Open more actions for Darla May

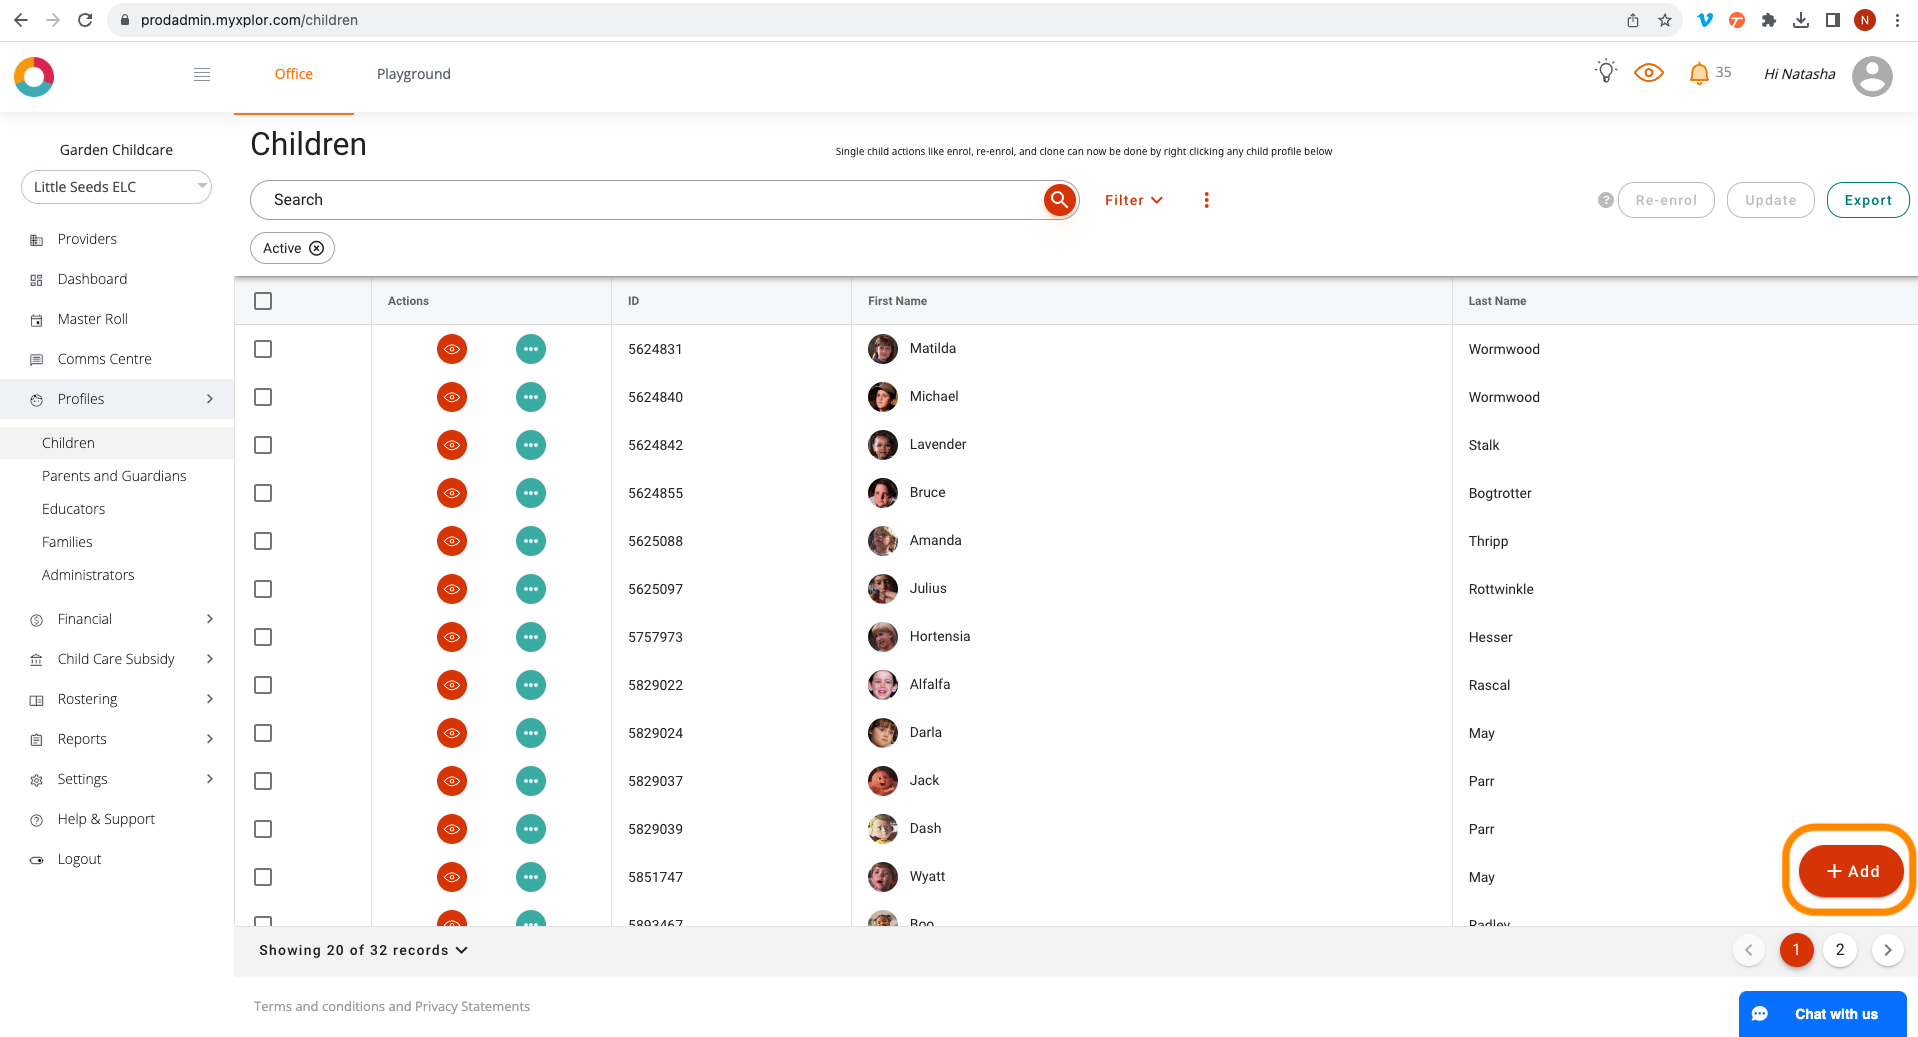531,733
